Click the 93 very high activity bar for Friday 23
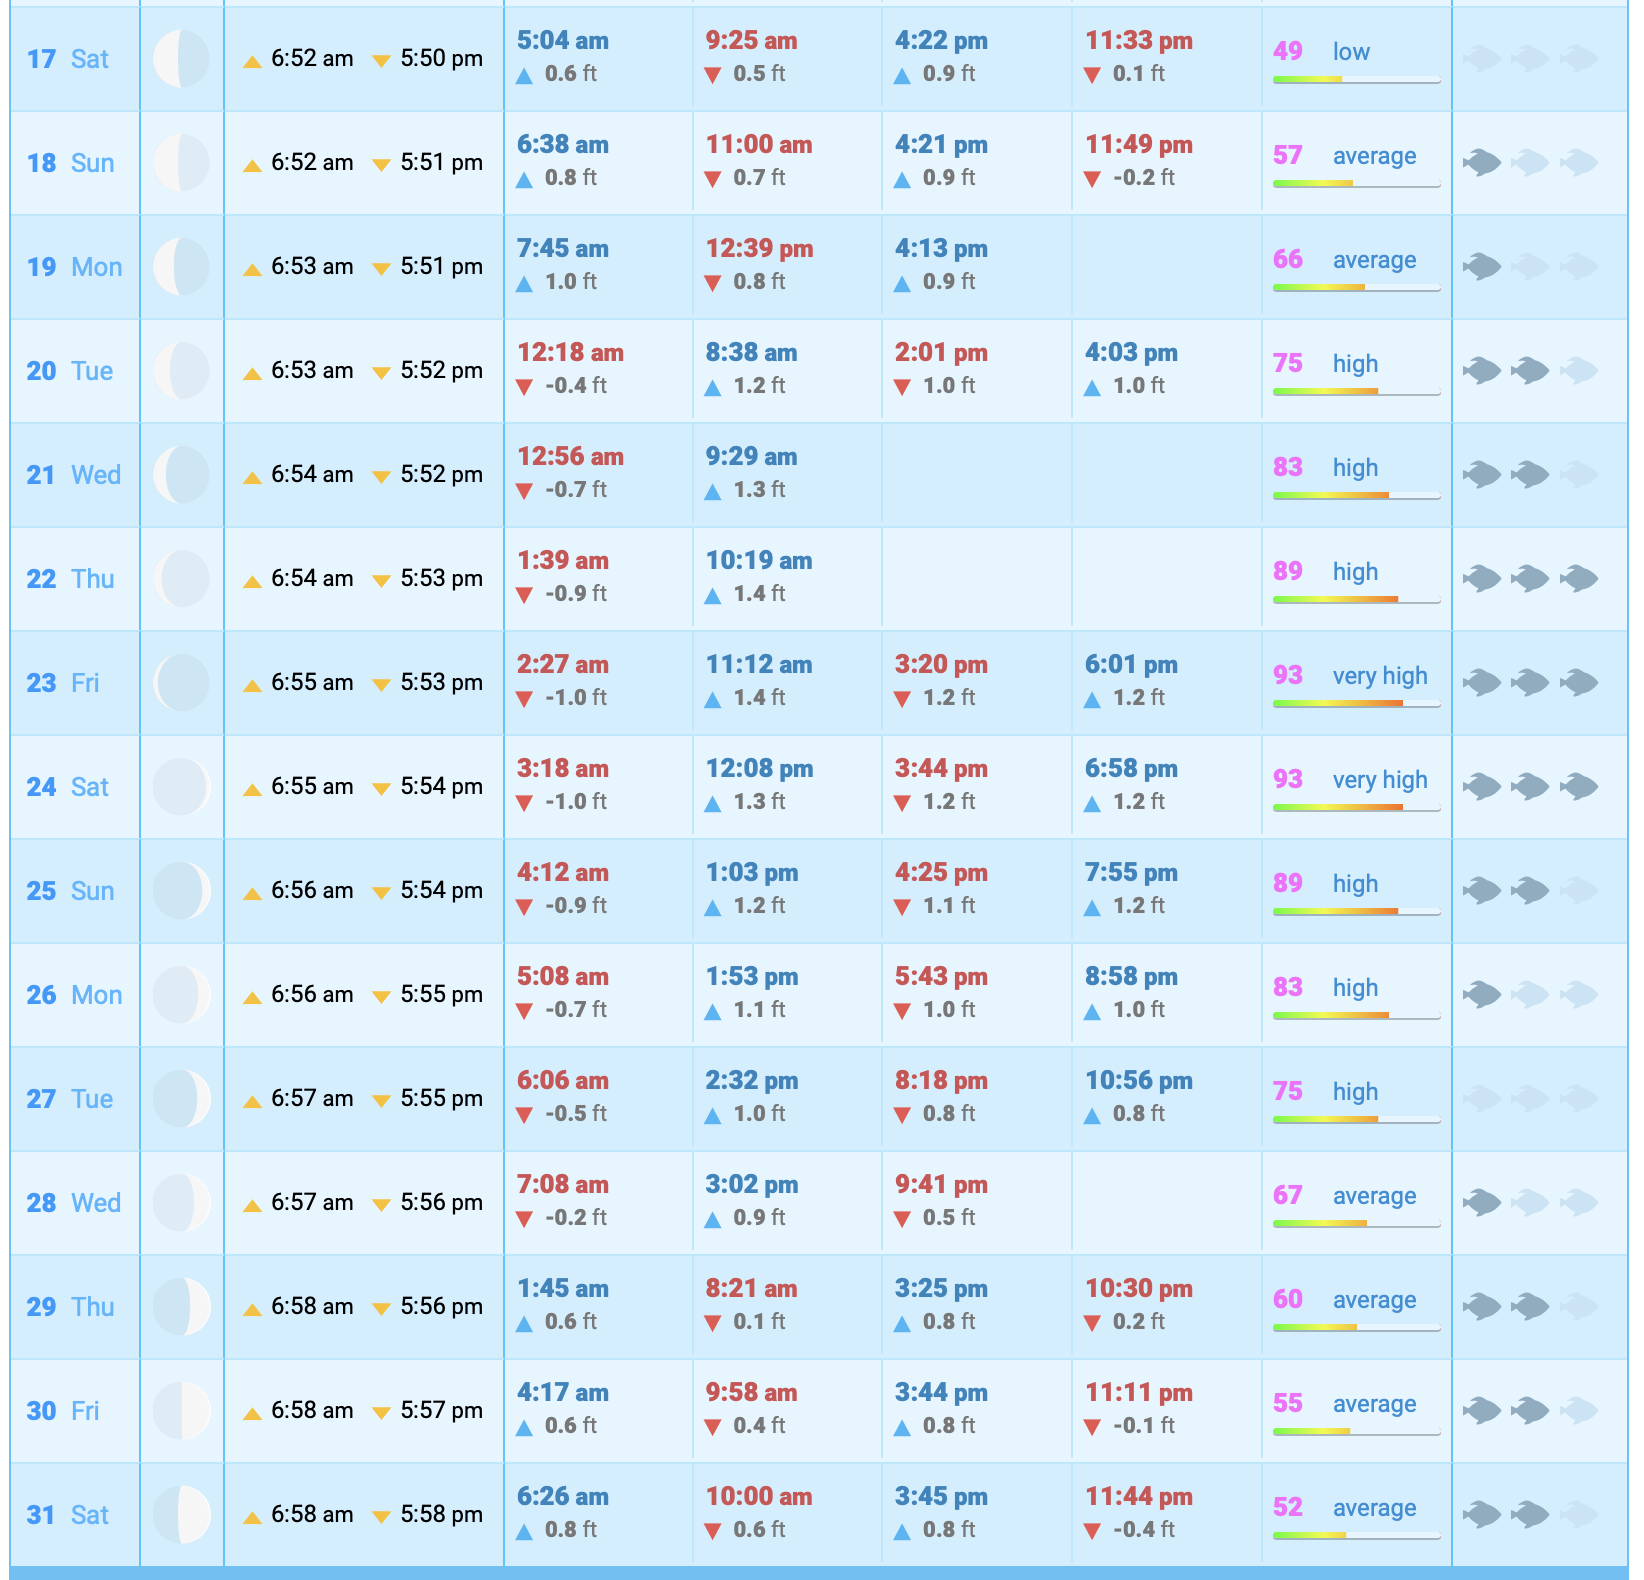Screen dimensions: 1644x1580 (1356, 703)
